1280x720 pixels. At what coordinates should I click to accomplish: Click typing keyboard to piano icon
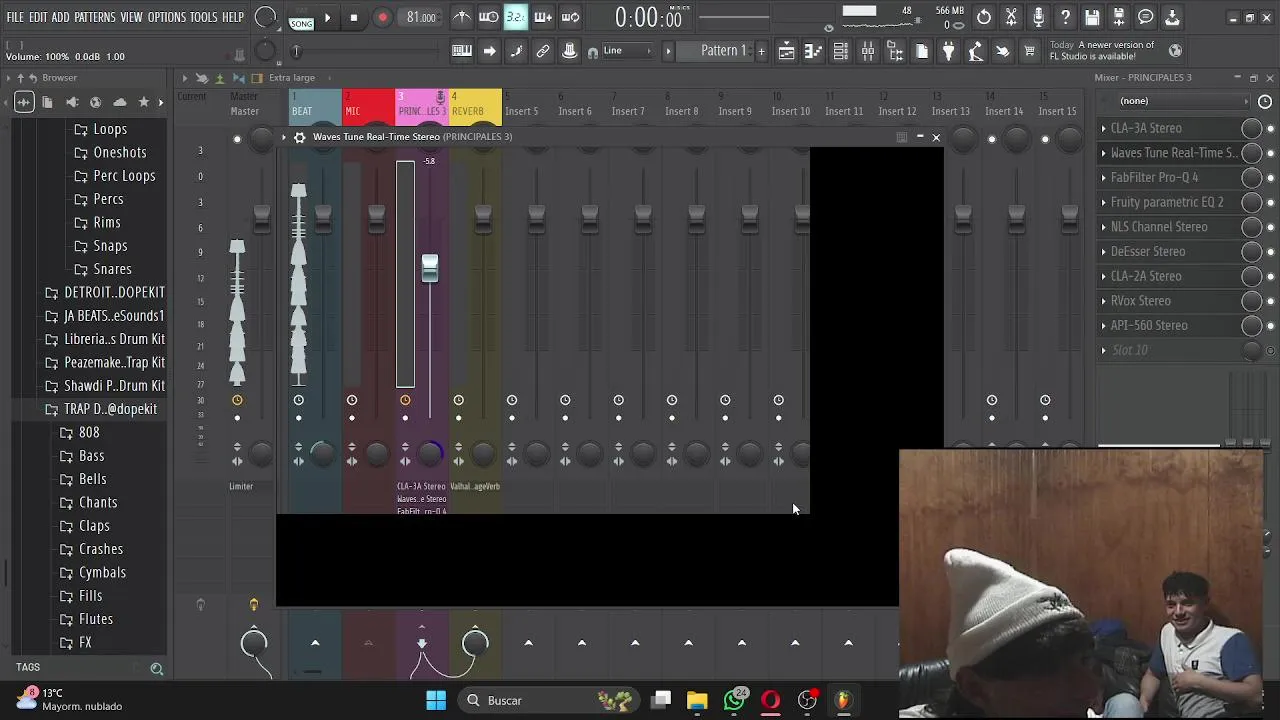(462, 51)
